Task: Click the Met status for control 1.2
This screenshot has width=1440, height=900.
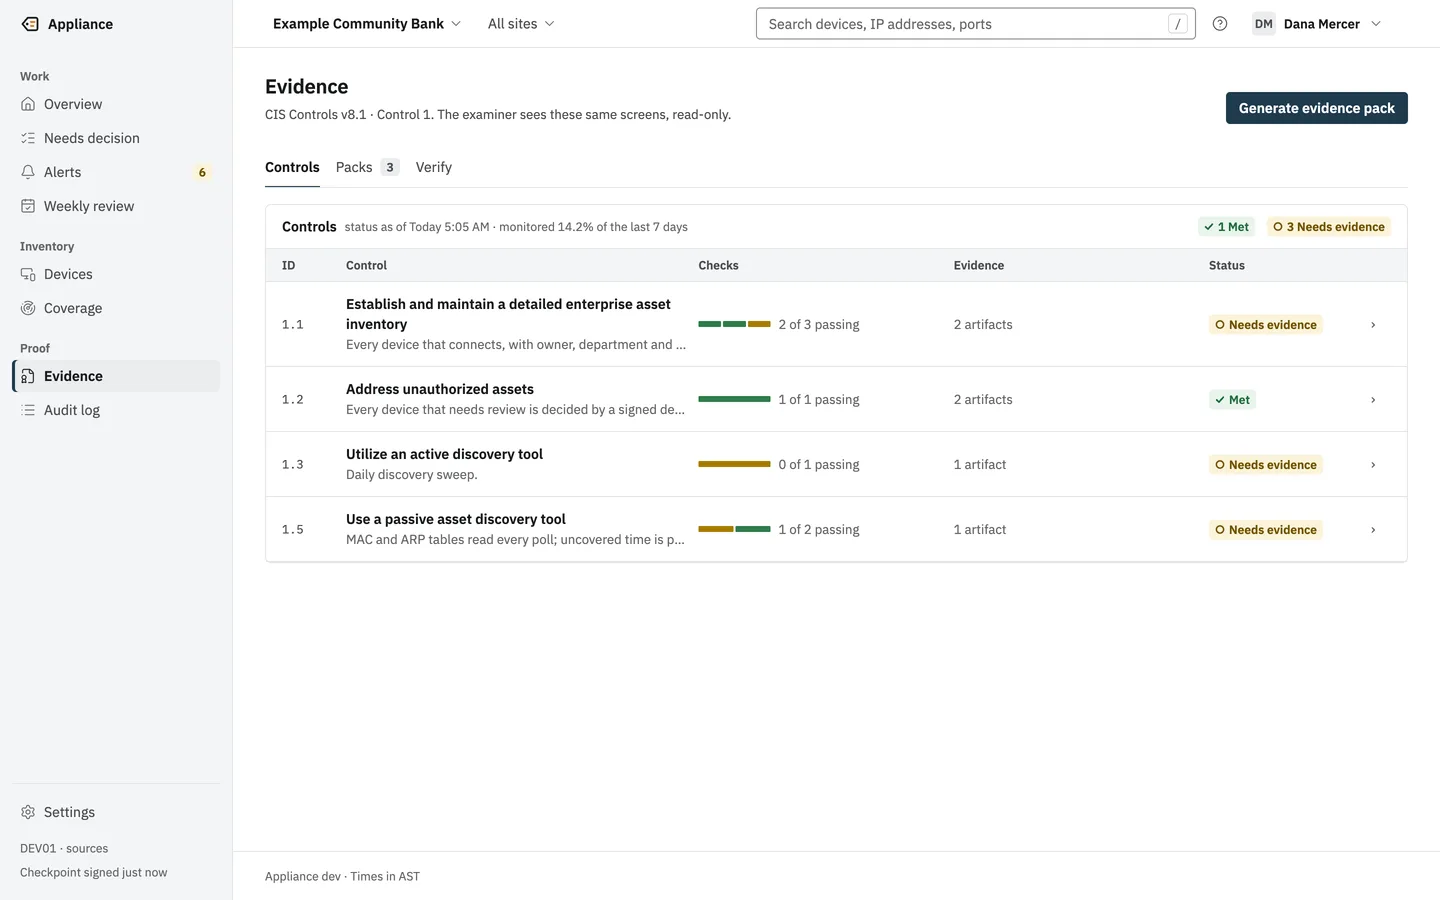Action: click(1233, 400)
